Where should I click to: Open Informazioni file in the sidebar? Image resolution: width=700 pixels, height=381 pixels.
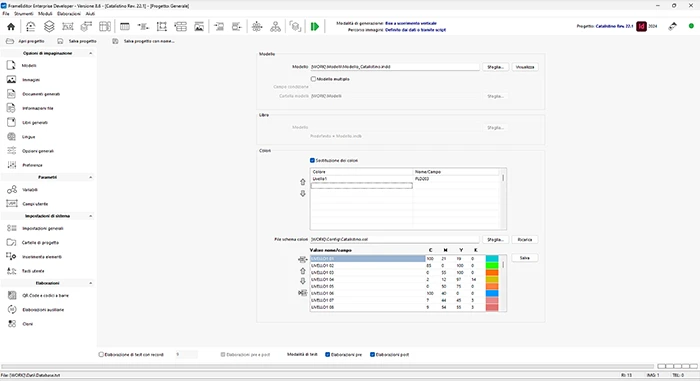(38, 109)
